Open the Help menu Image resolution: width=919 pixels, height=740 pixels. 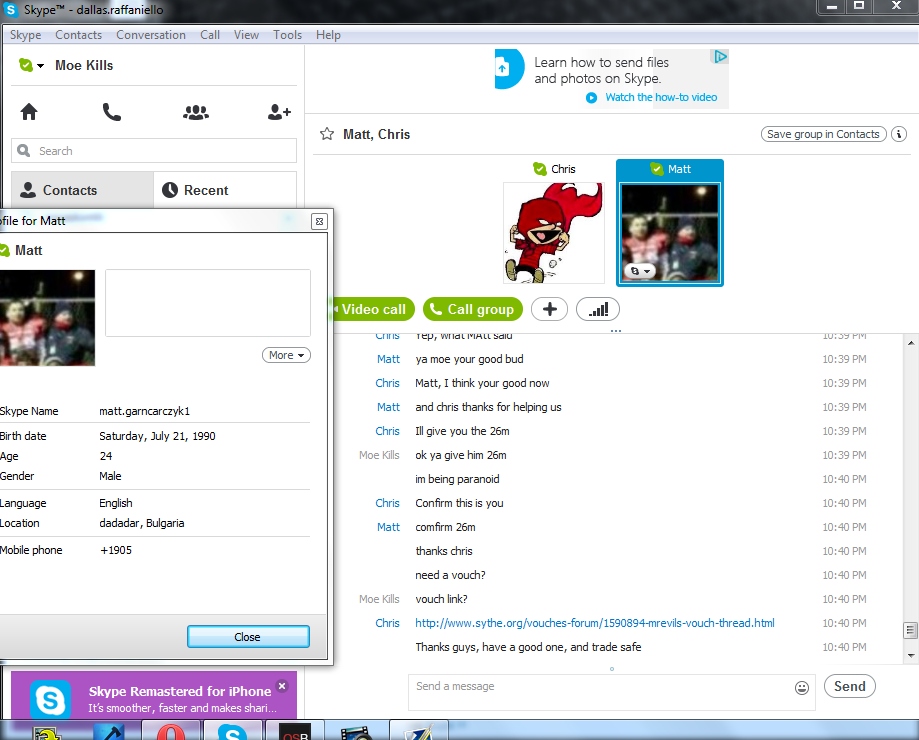[x=328, y=35]
